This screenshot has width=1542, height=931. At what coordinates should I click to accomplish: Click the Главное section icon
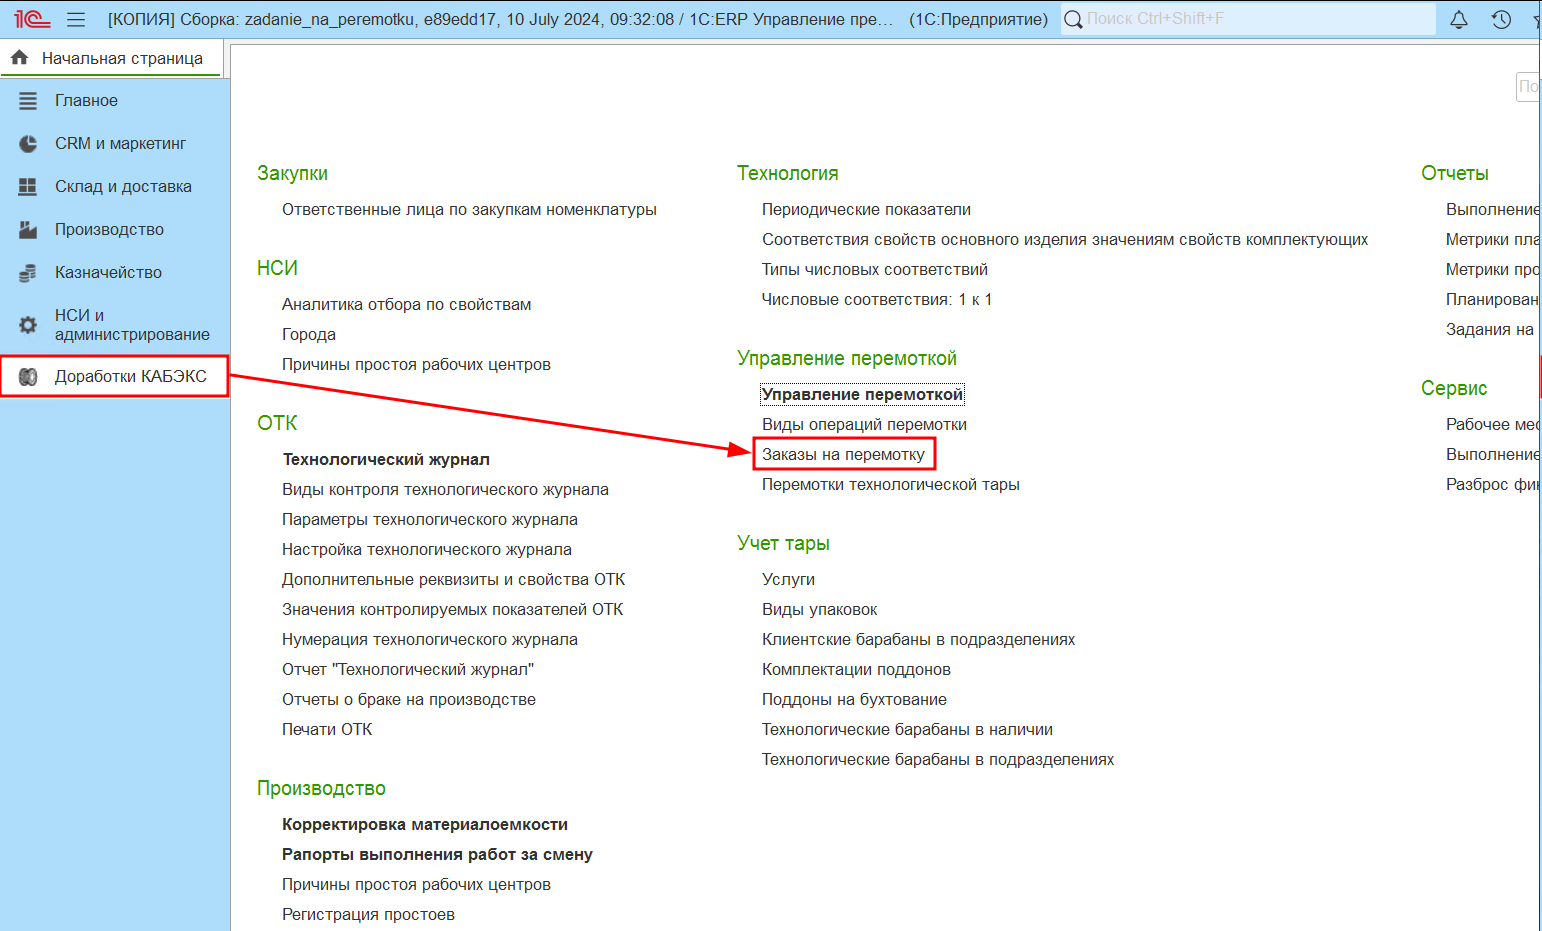coord(28,101)
